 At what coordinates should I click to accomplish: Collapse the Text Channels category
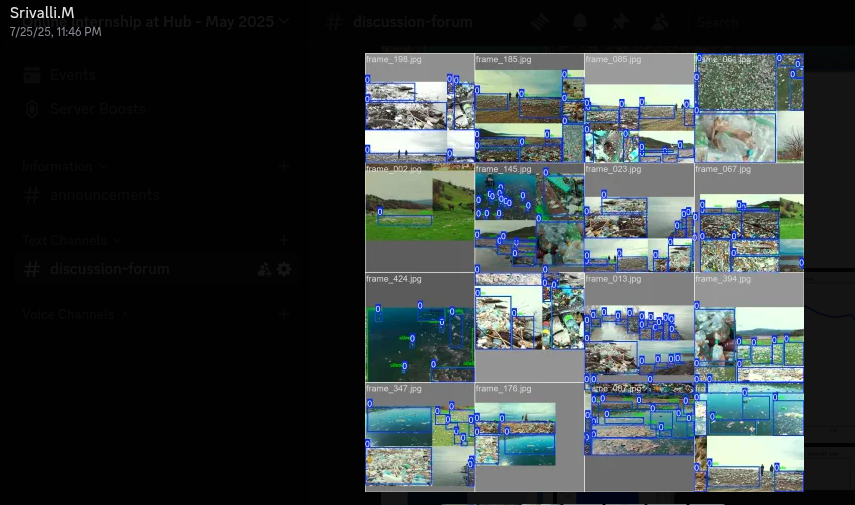(x=70, y=240)
